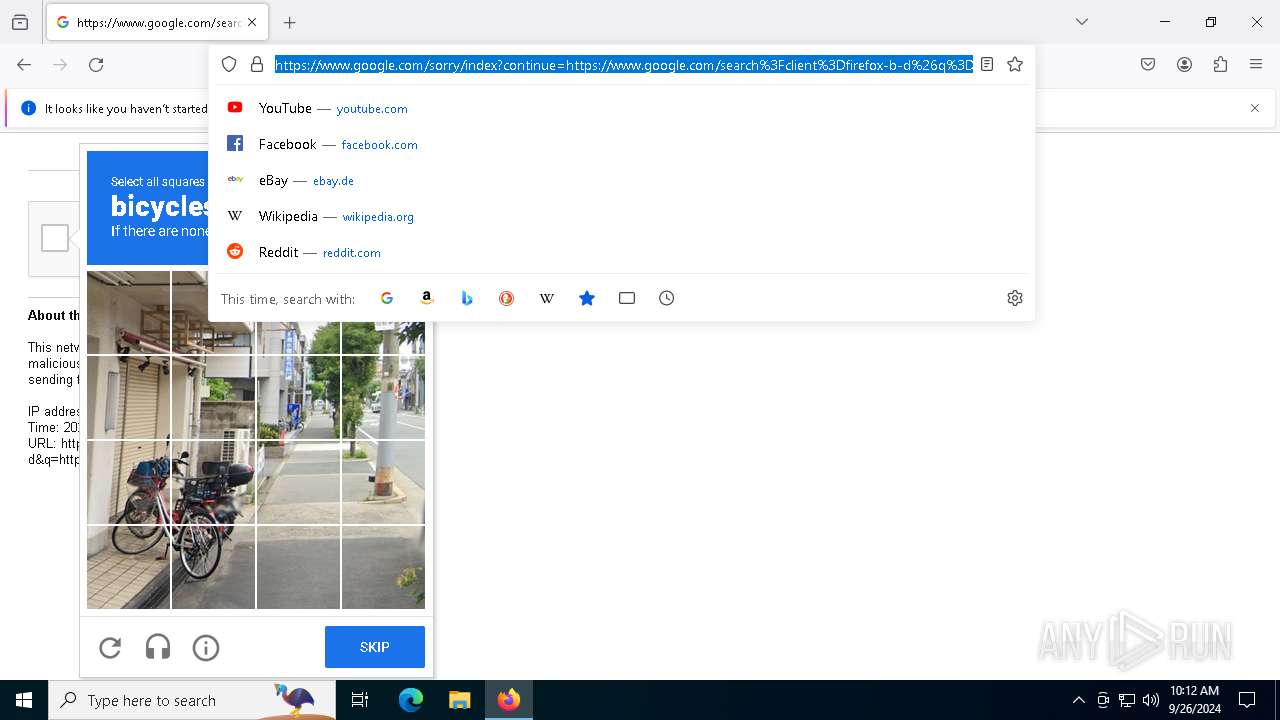Search with Google engine icon
This screenshot has height=720, width=1280.
point(387,298)
